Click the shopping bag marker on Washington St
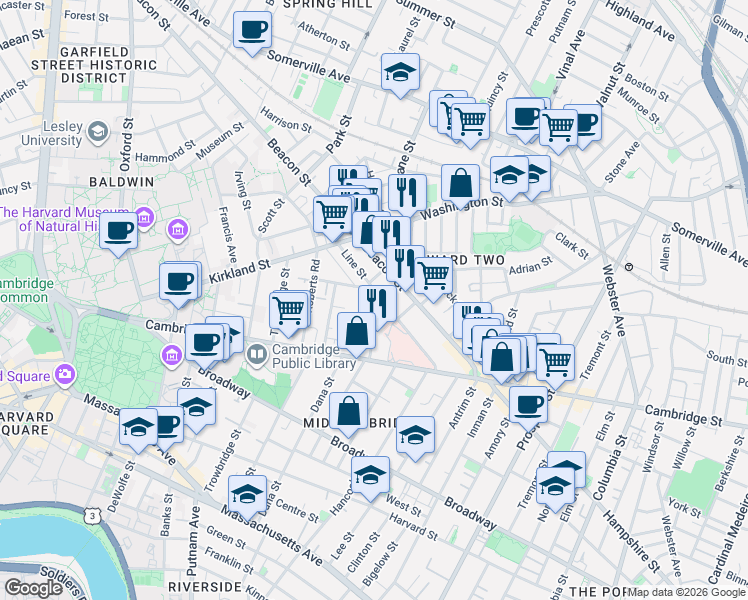 (460, 185)
